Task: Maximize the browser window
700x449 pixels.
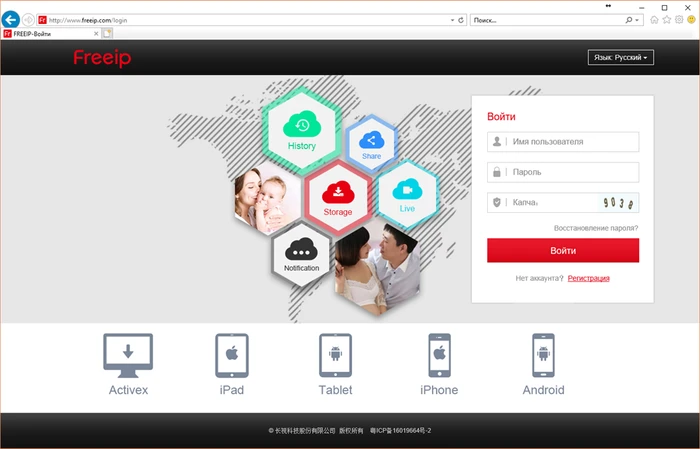Action: (x=665, y=7)
